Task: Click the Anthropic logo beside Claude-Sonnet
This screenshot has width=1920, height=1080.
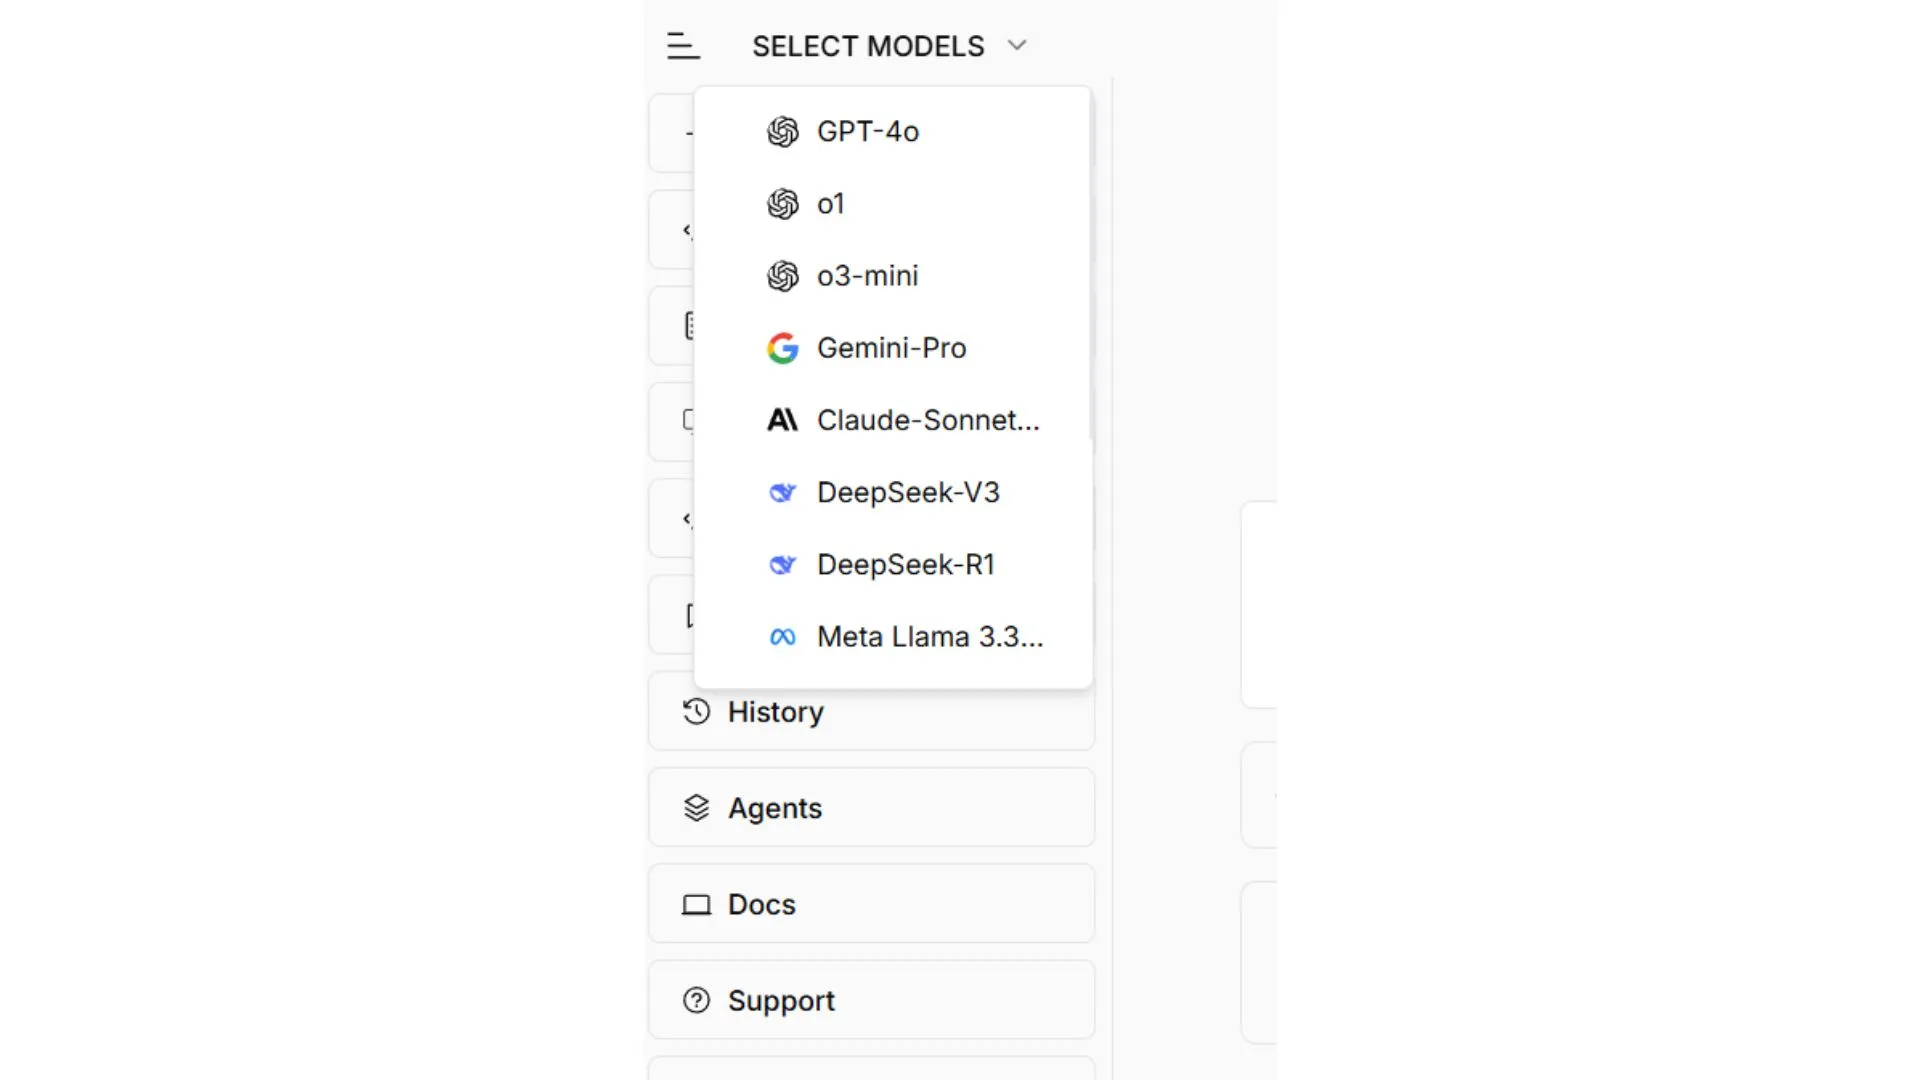Action: (783, 420)
